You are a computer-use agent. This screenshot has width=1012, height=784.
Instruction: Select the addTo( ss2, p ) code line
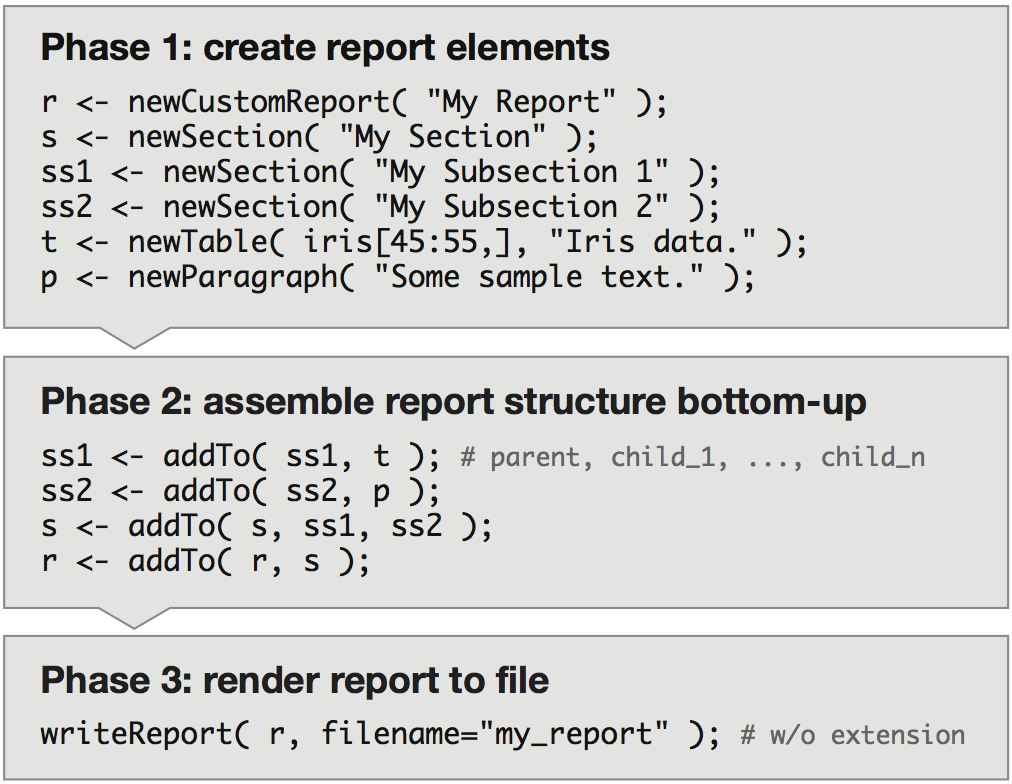(x=240, y=492)
